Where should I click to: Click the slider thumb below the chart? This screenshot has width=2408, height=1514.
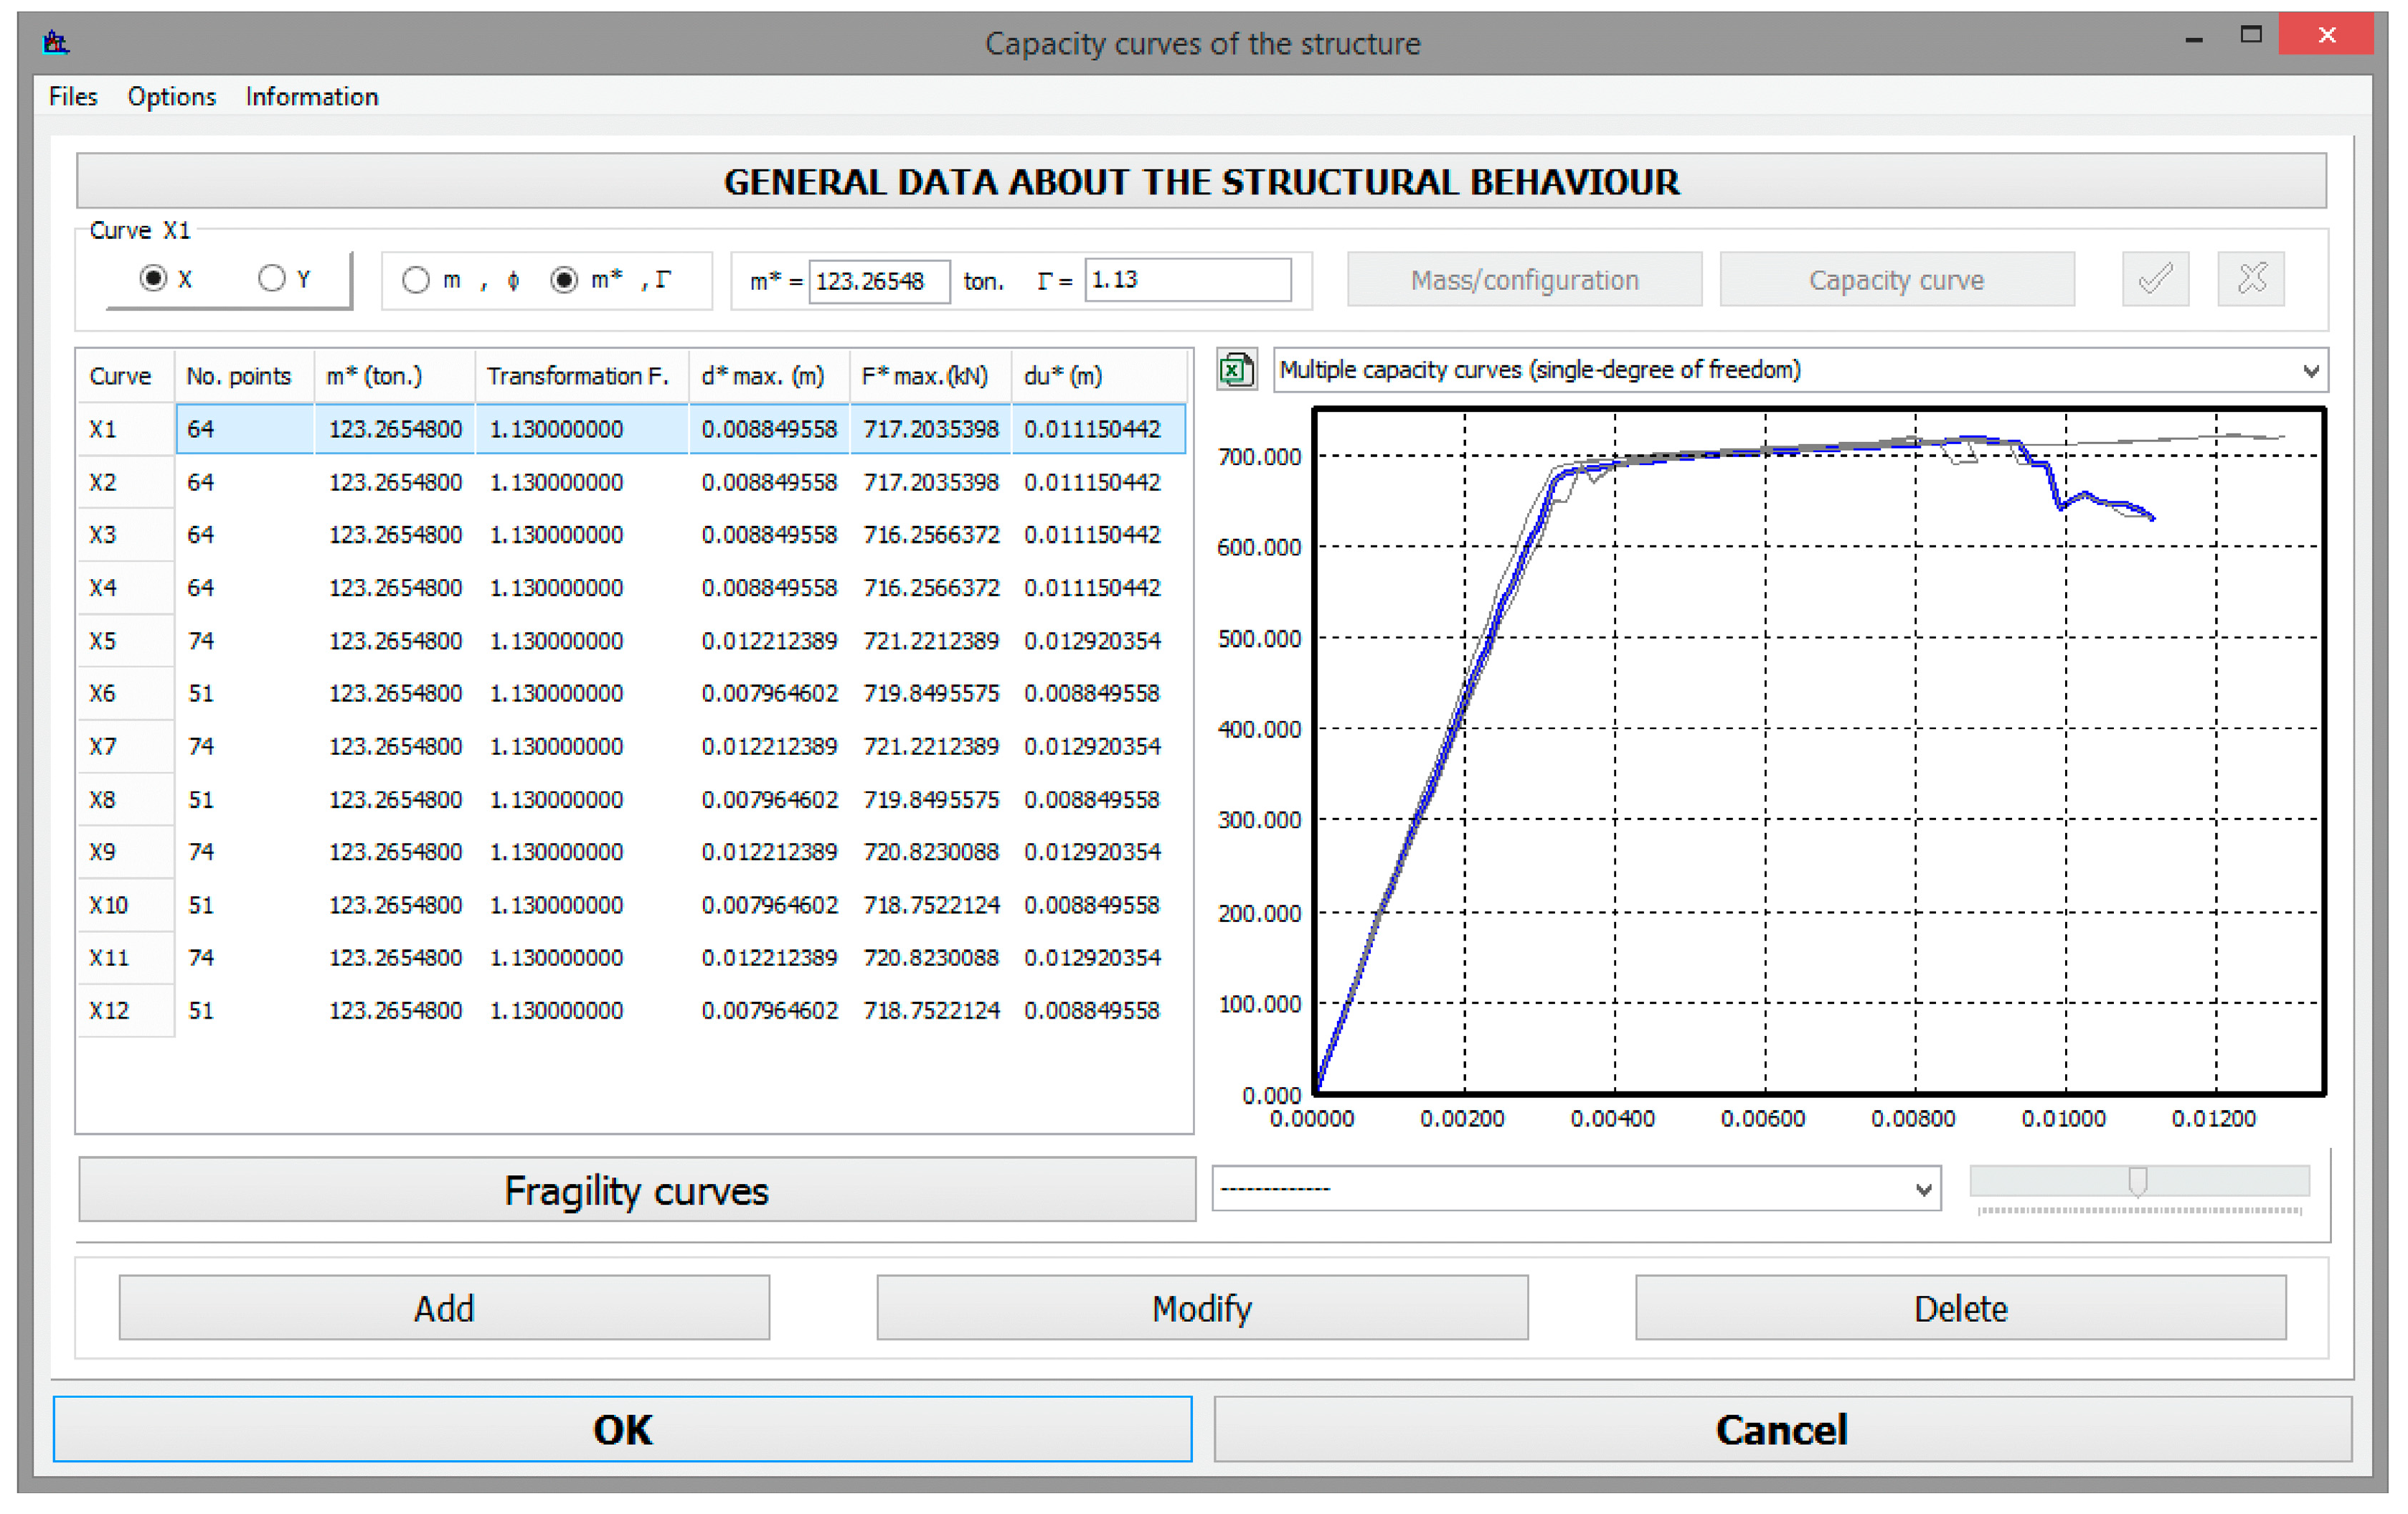(x=2137, y=1181)
